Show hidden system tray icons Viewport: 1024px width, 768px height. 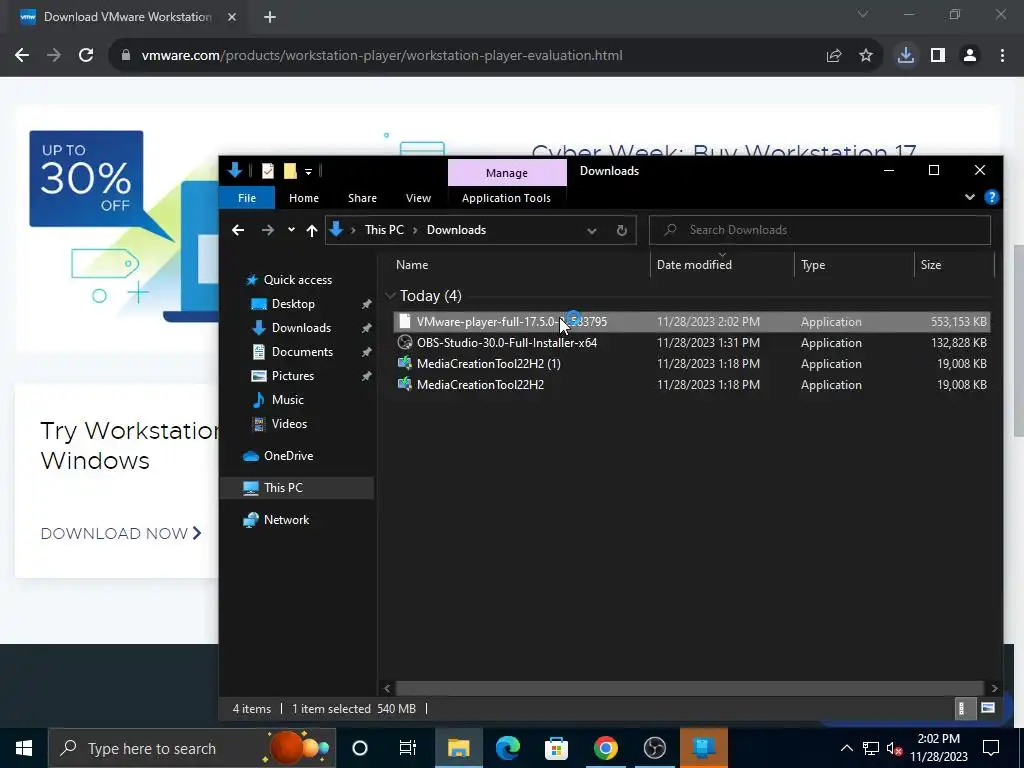click(846, 748)
